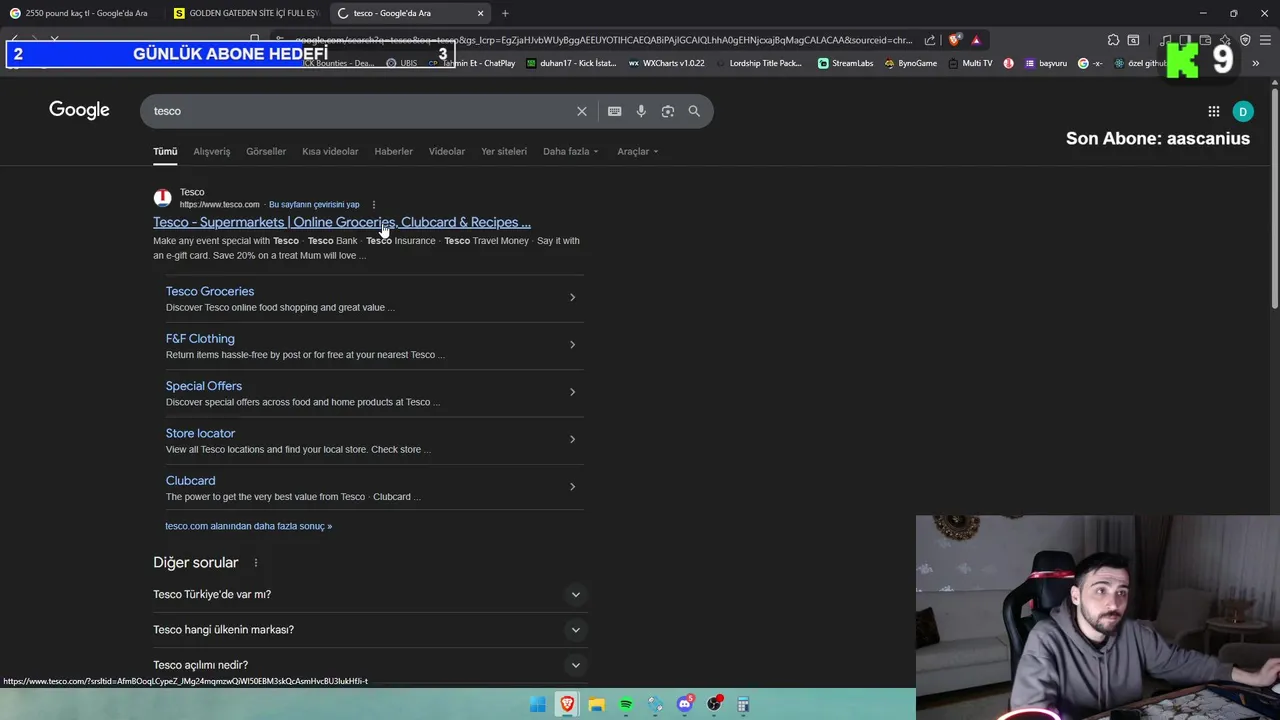Start voice search with the microphone icon
The height and width of the screenshot is (720, 1280).
[641, 111]
